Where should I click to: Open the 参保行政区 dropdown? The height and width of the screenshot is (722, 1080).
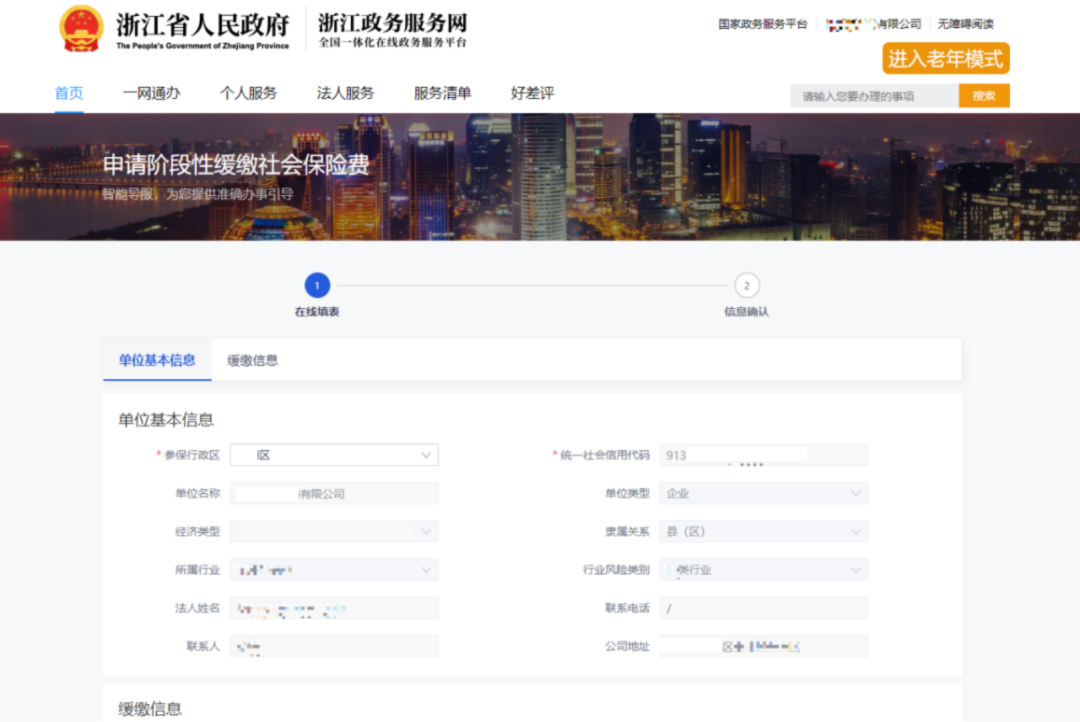tap(334, 455)
